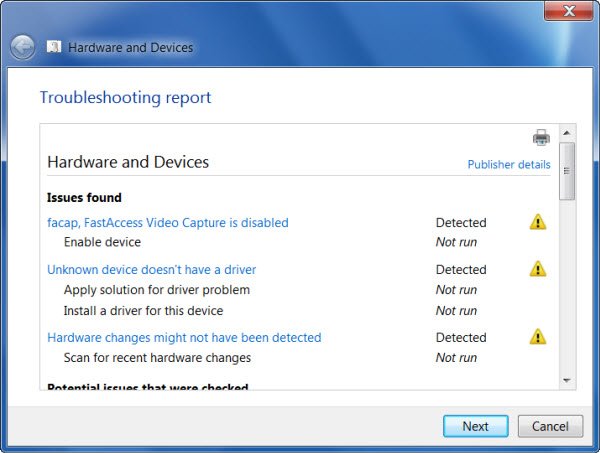Image resolution: width=600 pixels, height=453 pixels.
Task: Click the printer icon in the report
Action: [x=541, y=138]
